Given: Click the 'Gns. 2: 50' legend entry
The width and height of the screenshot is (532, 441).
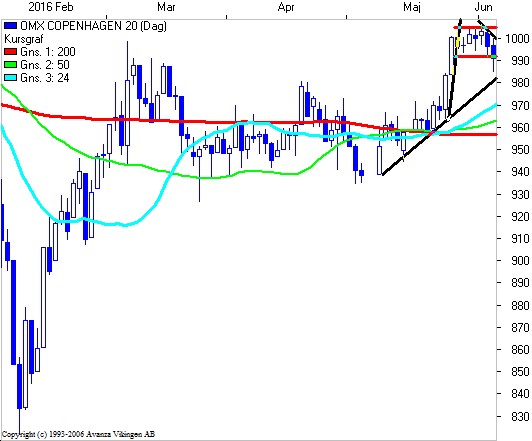Looking at the screenshot, I should tap(45, 64).
